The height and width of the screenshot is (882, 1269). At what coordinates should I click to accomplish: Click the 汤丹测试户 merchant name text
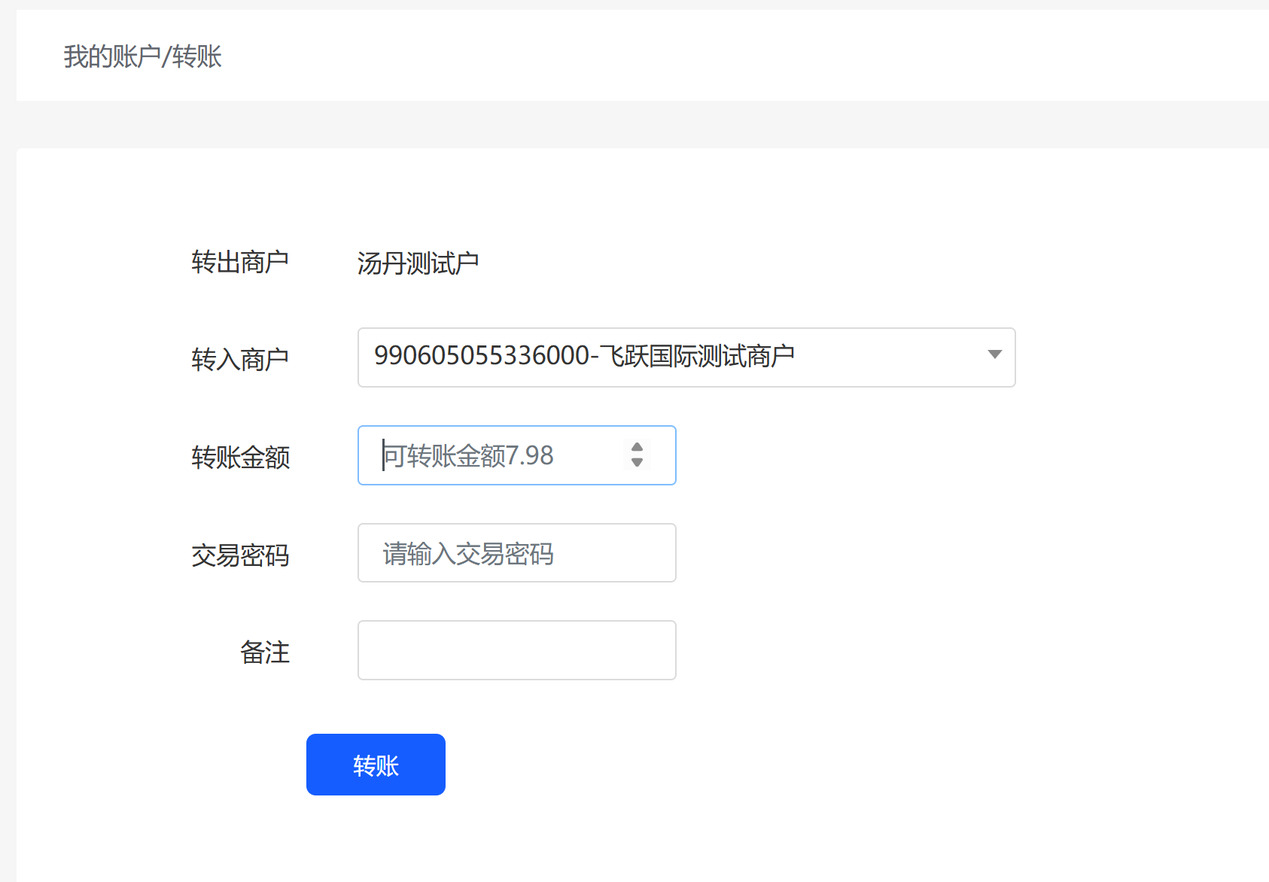[x=418, y=264]
